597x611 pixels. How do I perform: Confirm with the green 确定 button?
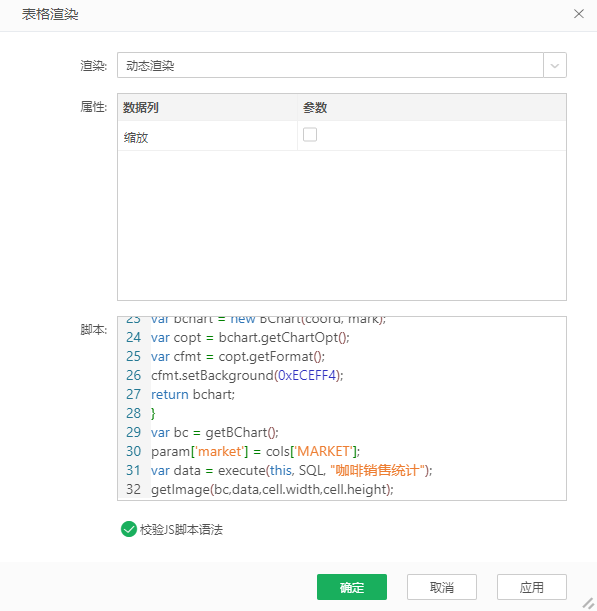pyautogui.click(x=352, y=587)
